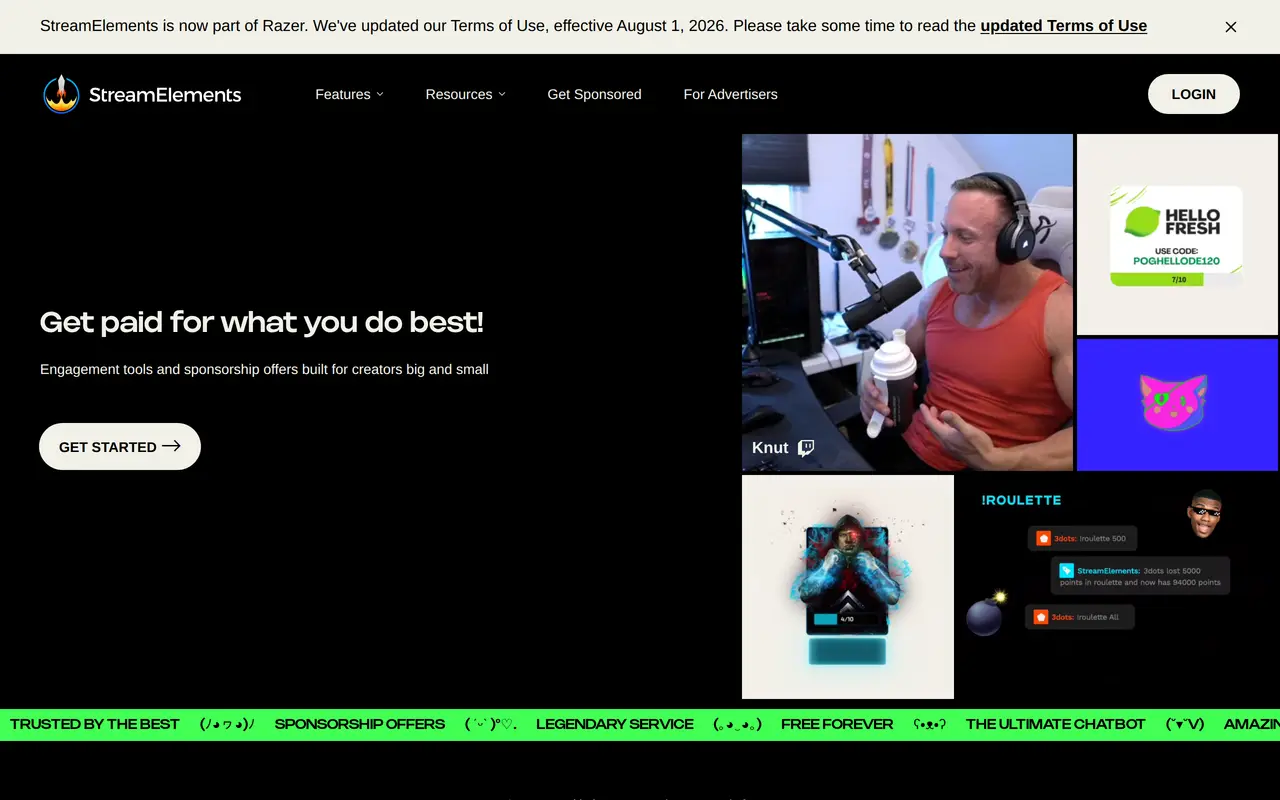Click the !ROULETTE heading
The height and width of the screenshot is (800, 1280).
pyautogui.click(x=1021, y=500)
